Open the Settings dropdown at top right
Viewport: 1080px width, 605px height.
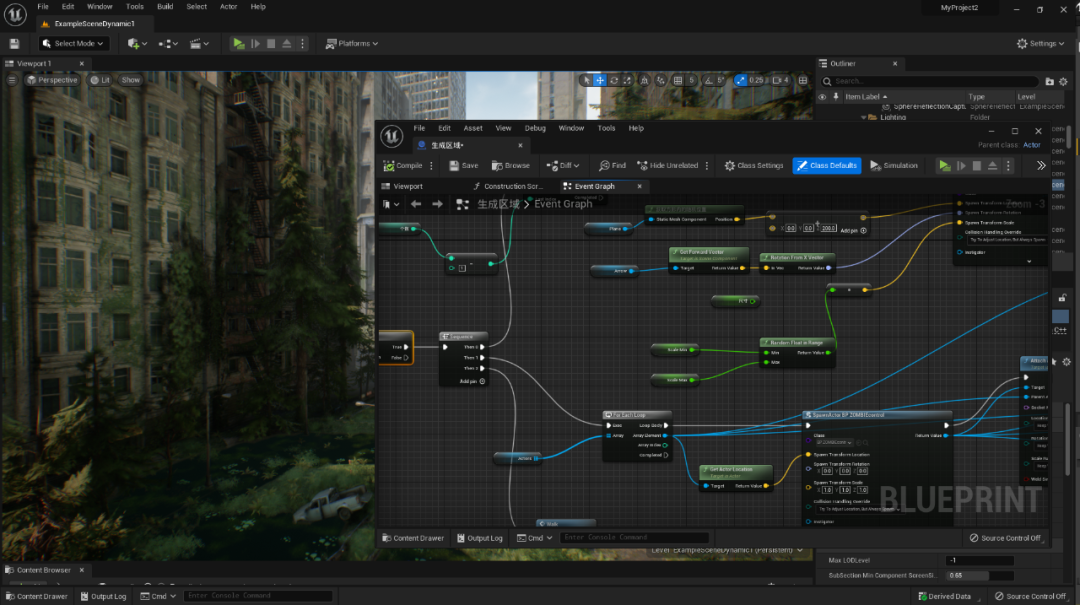pos(1042,44)
